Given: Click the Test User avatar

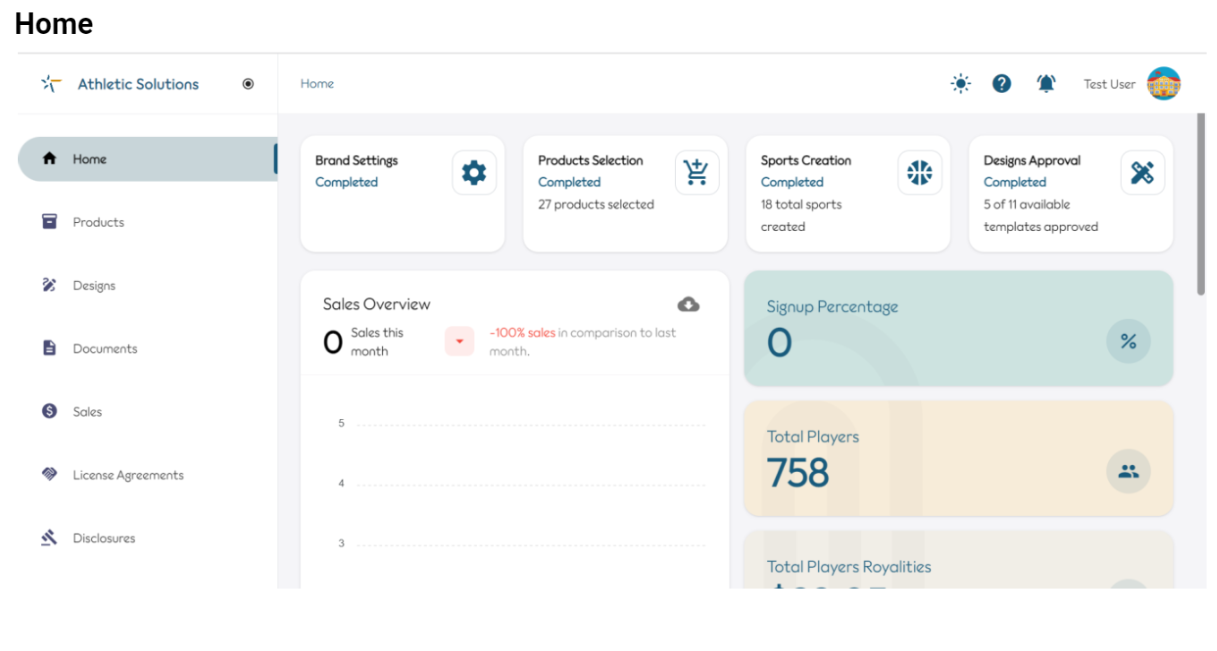Looking at the screenshot, I should 1164,84.
